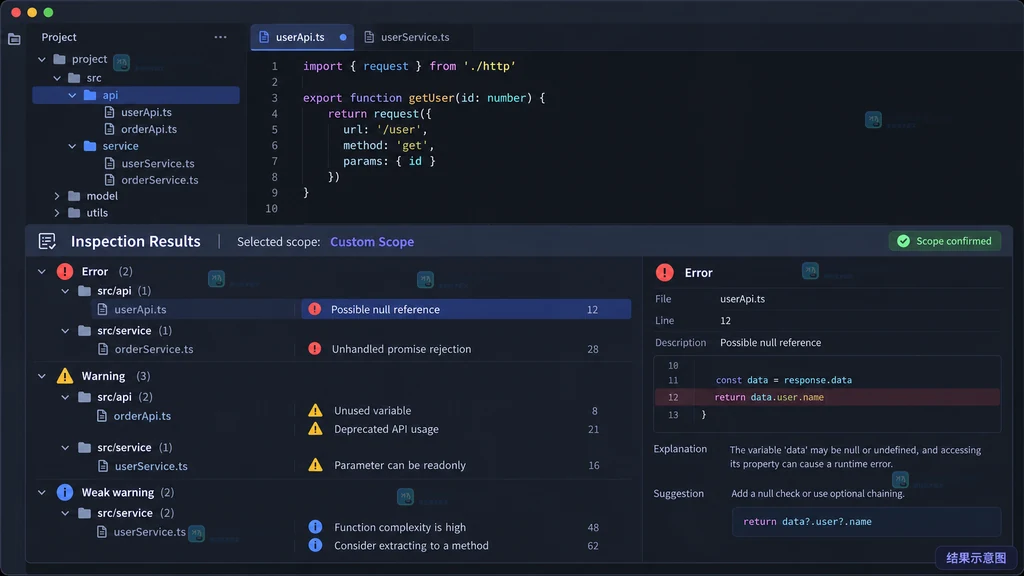Click info icon beside Consider extracting to a method

coord(315,545)
